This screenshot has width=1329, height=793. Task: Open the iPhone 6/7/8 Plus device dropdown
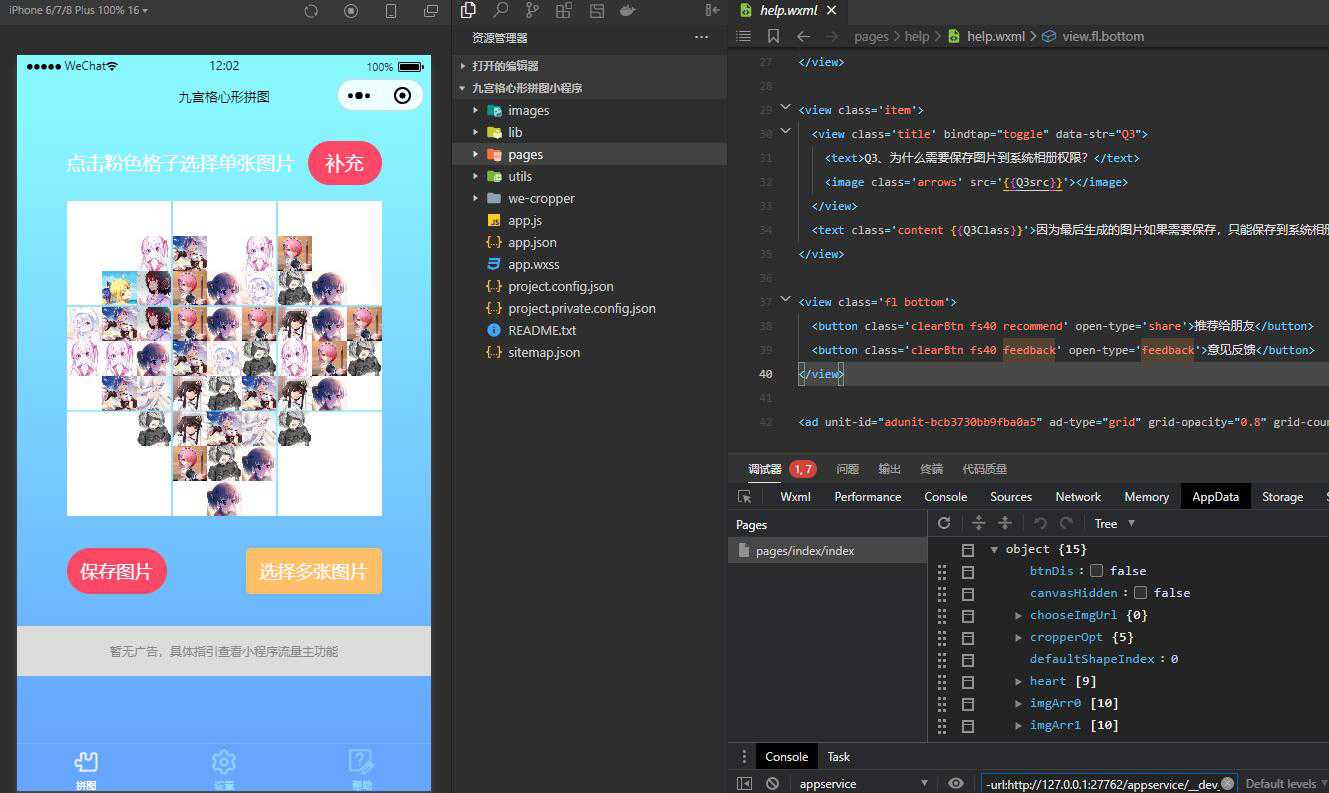click(x=78, y=10)
